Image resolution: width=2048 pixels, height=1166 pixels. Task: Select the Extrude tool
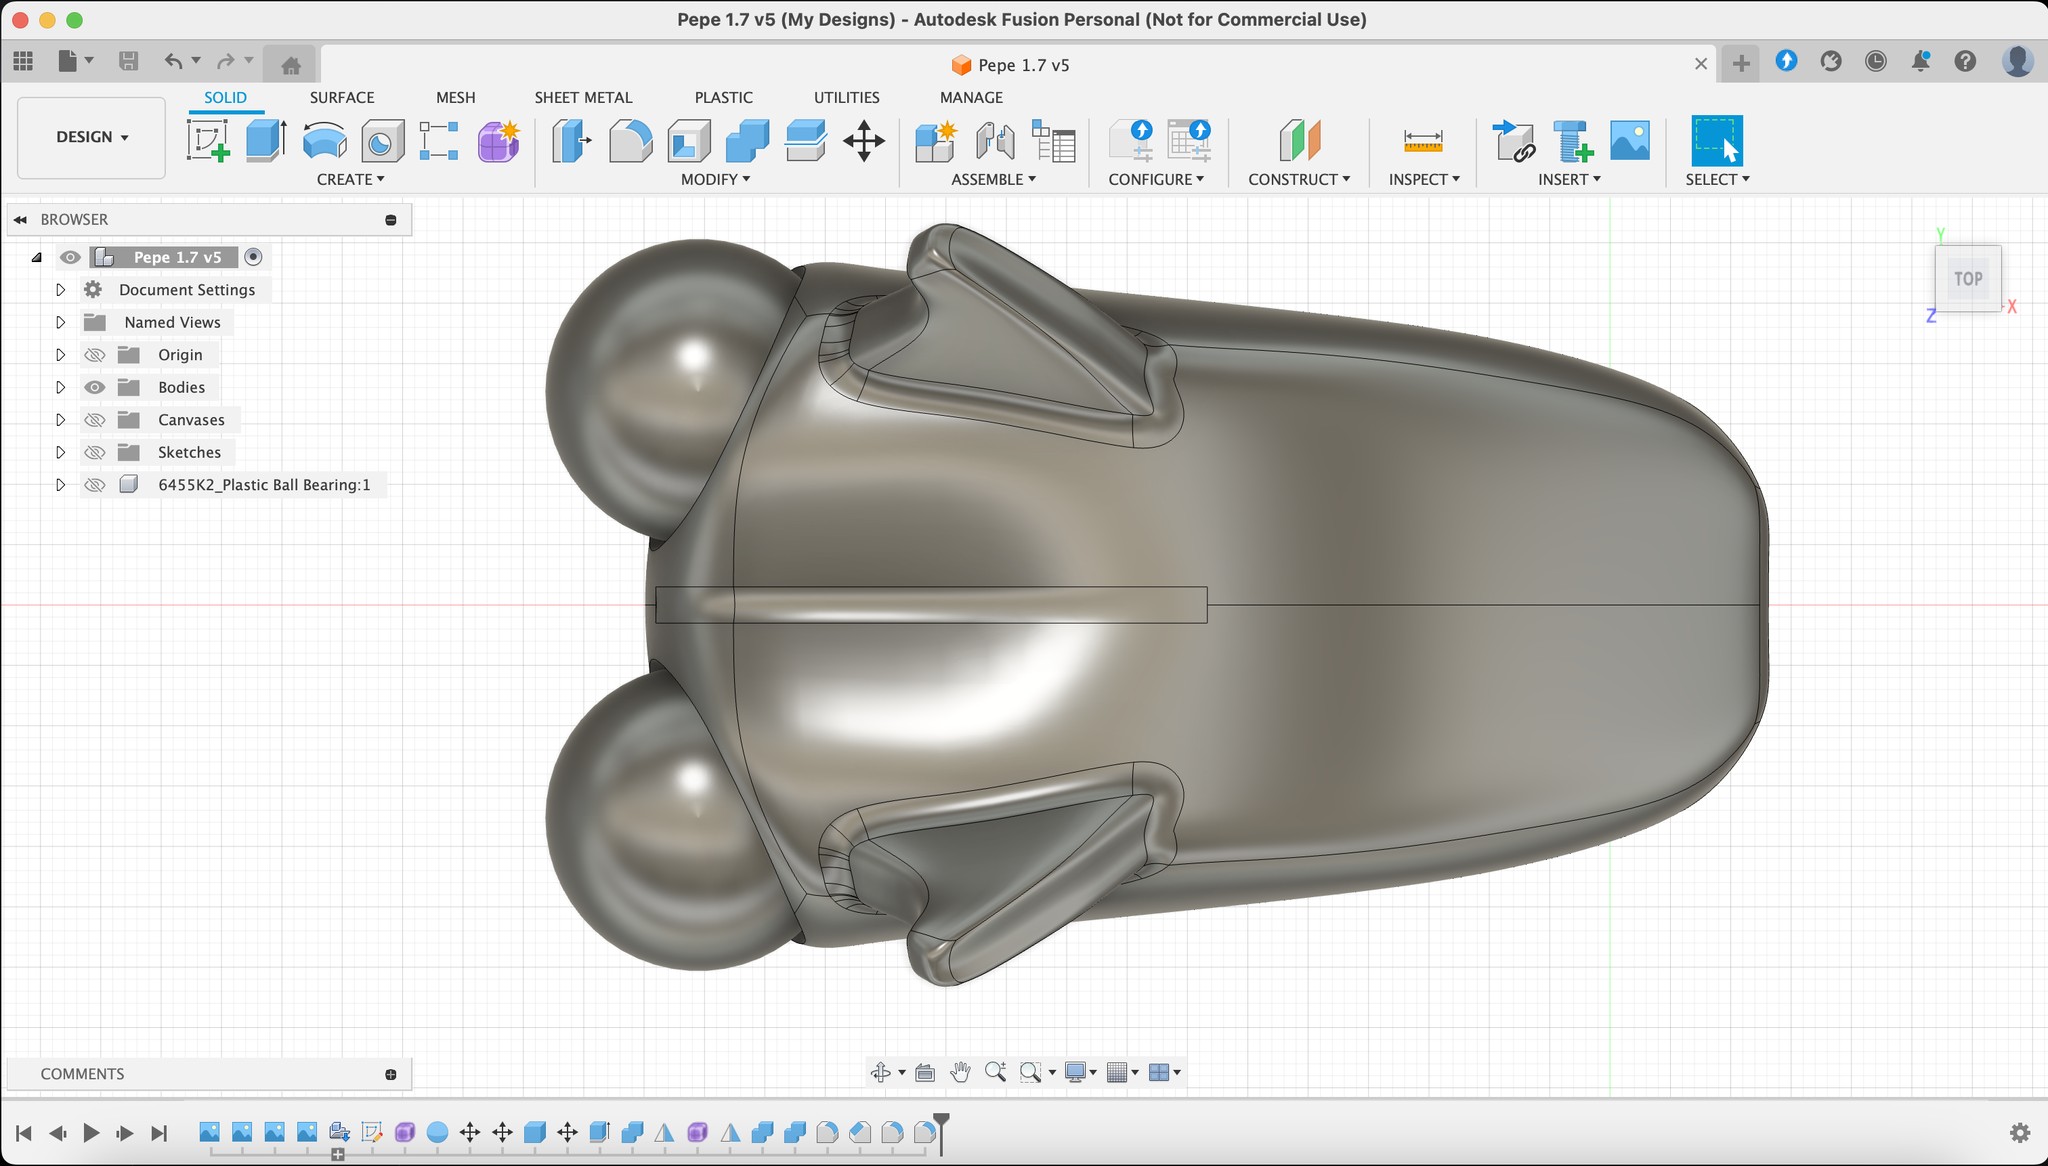click(x=266, y=140)
